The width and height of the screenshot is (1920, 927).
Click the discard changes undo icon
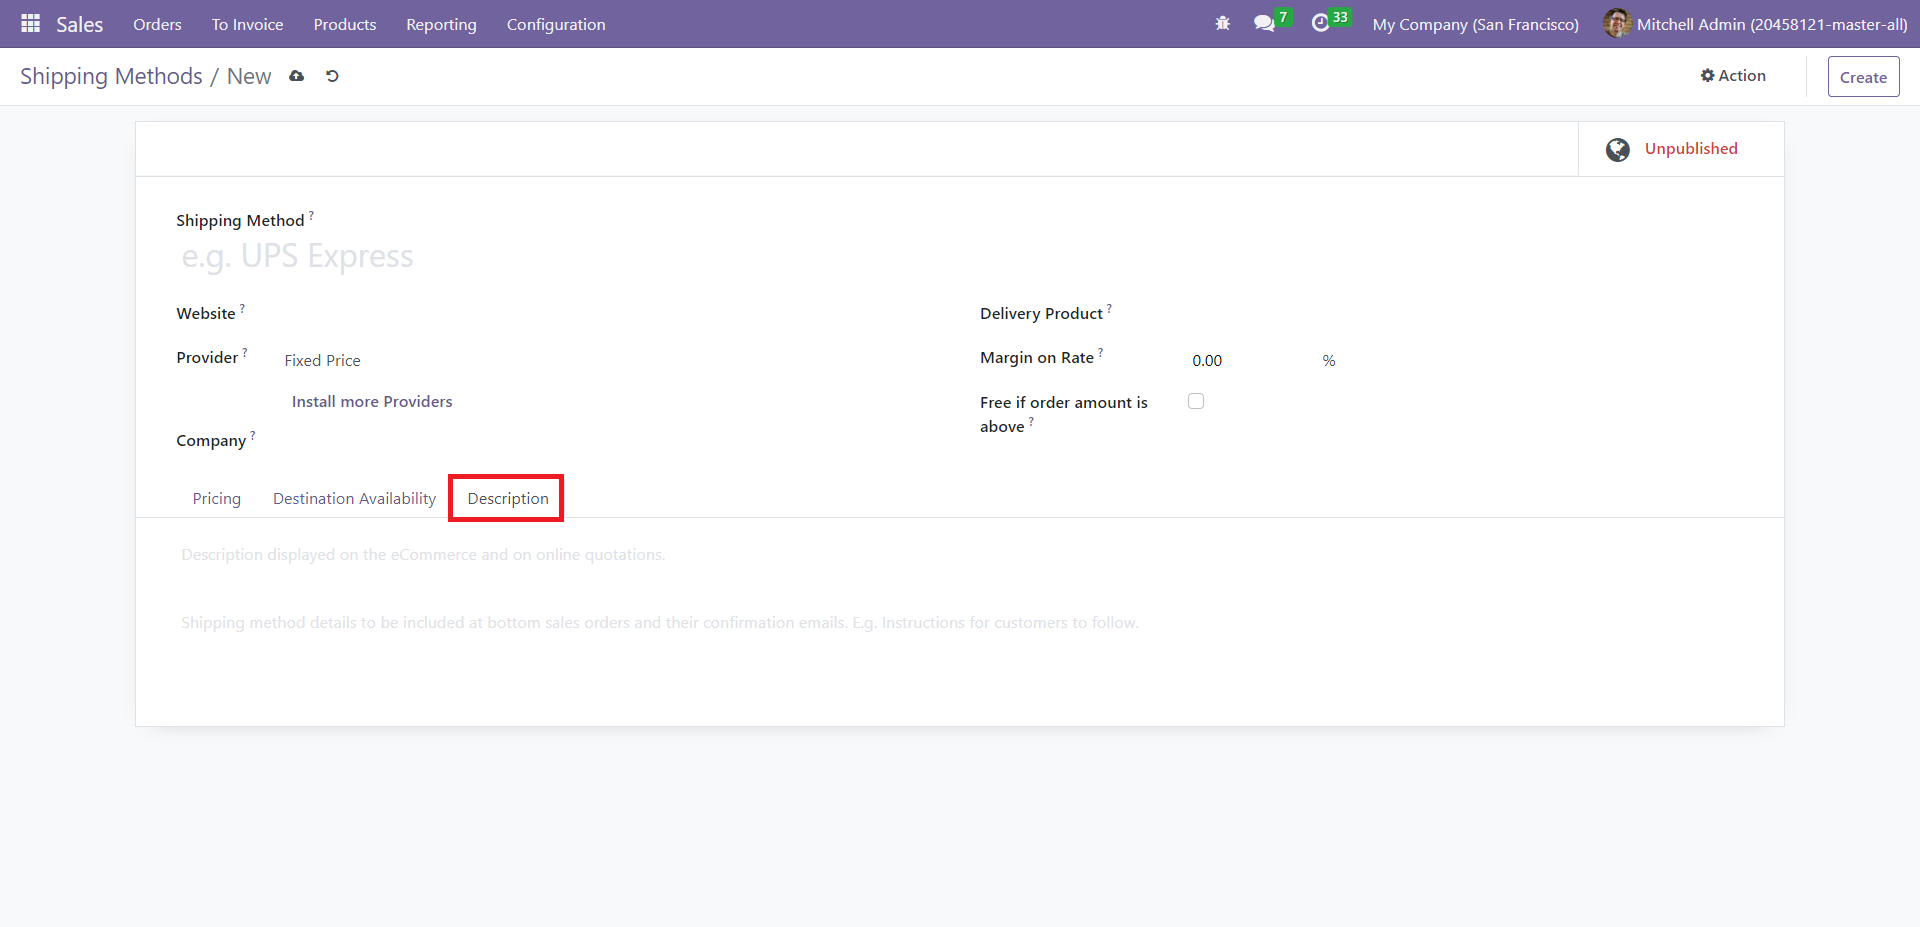click(332, 76)
